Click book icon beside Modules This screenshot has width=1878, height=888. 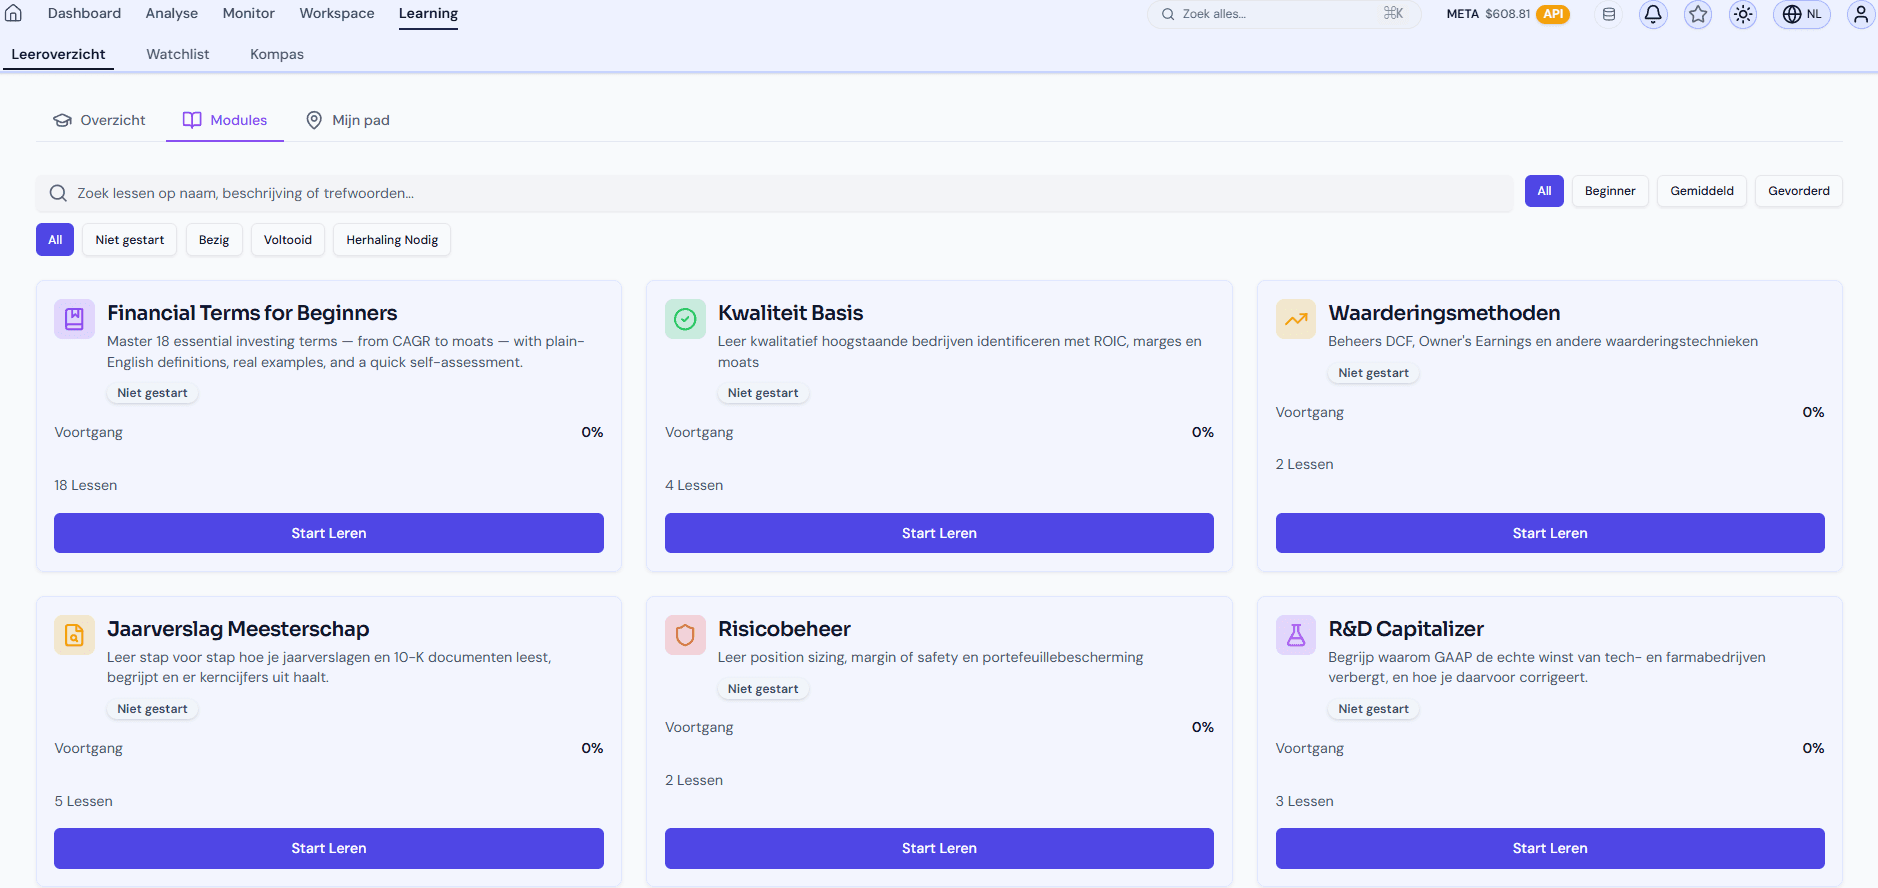pyautogui.click(x=192, y=120)
